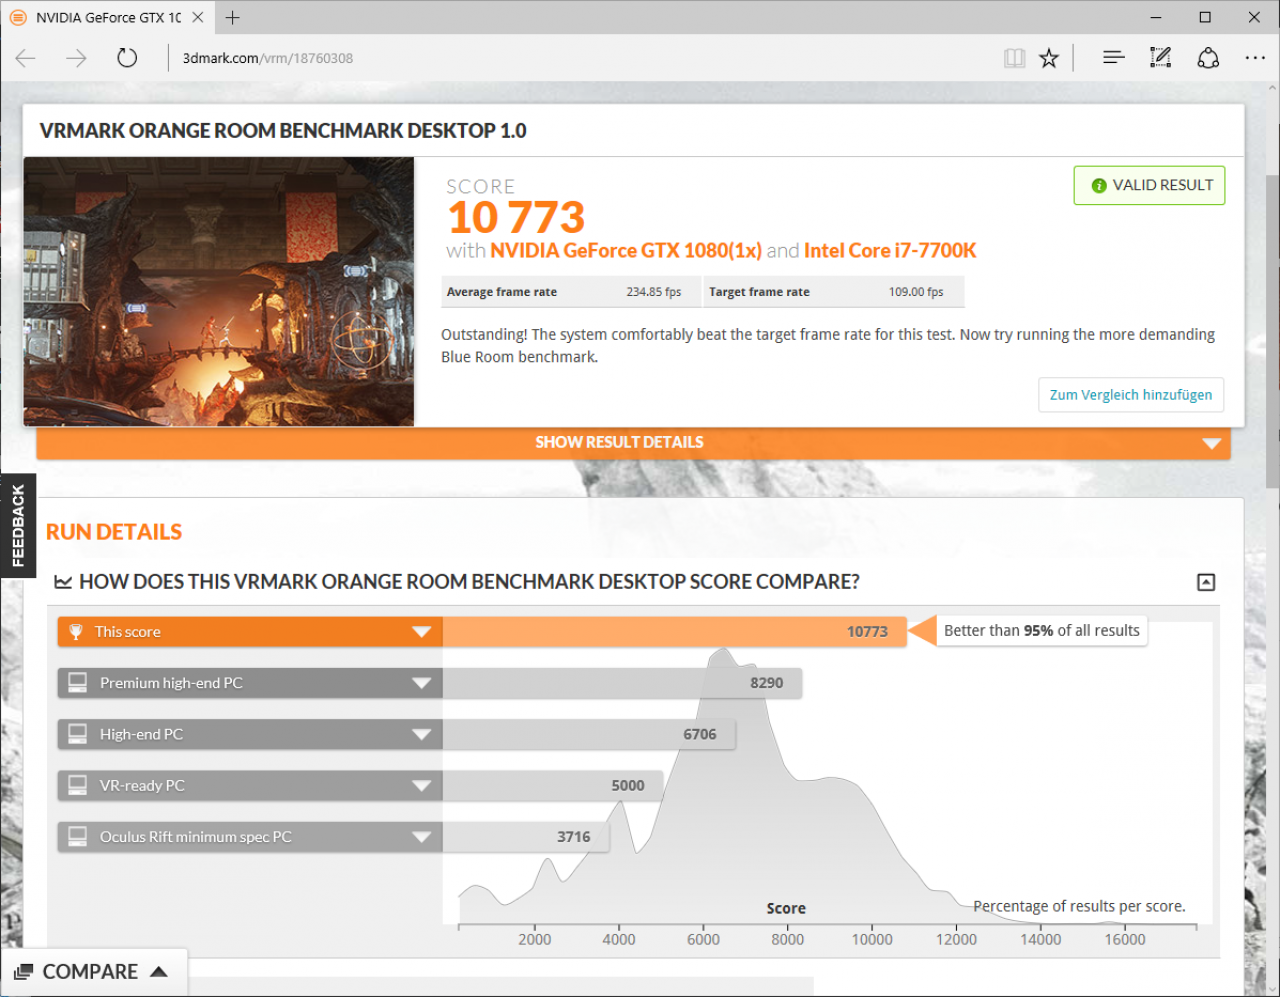This screenshot has height=997, width=1280.
Task: Expand the Show Result Details bar
Action: click(633, 442)
